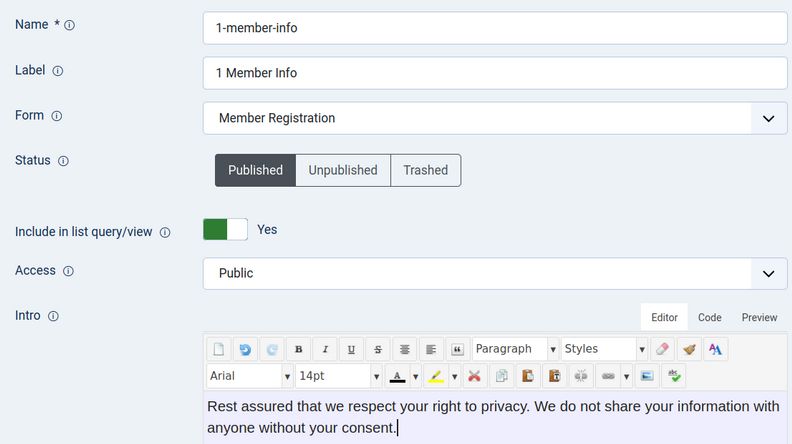Screen dimensions: 792x444
Task: Click the Undo arrow in the toolbar
Action: click(245, 350)
